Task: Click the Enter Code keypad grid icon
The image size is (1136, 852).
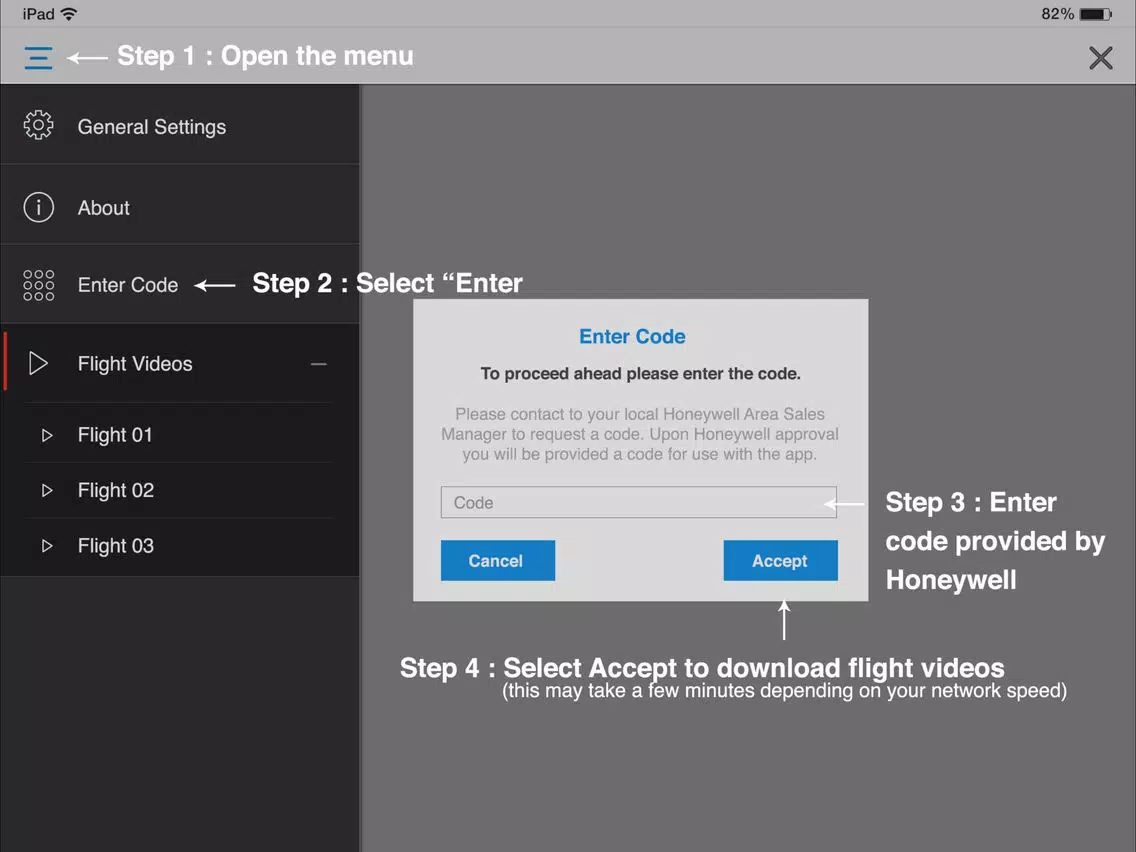Action: (x=38, y=285)
